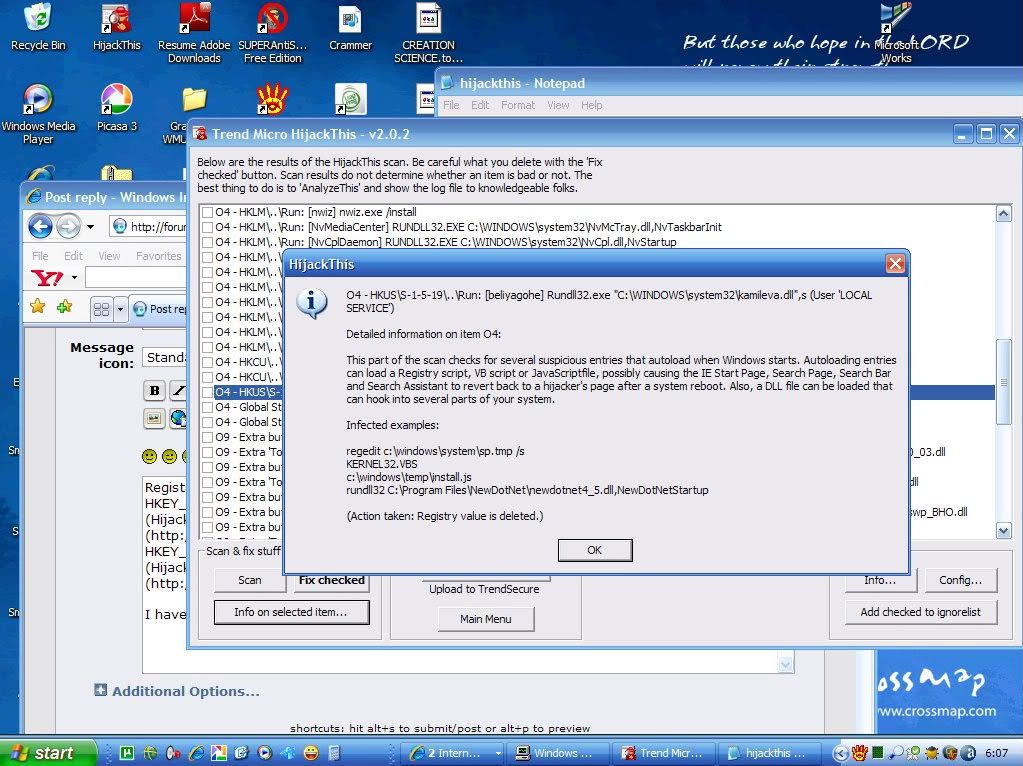Launch Windows Media Player desktop shortcut
Screen dimensions: 1023x766
coord(38,114)
